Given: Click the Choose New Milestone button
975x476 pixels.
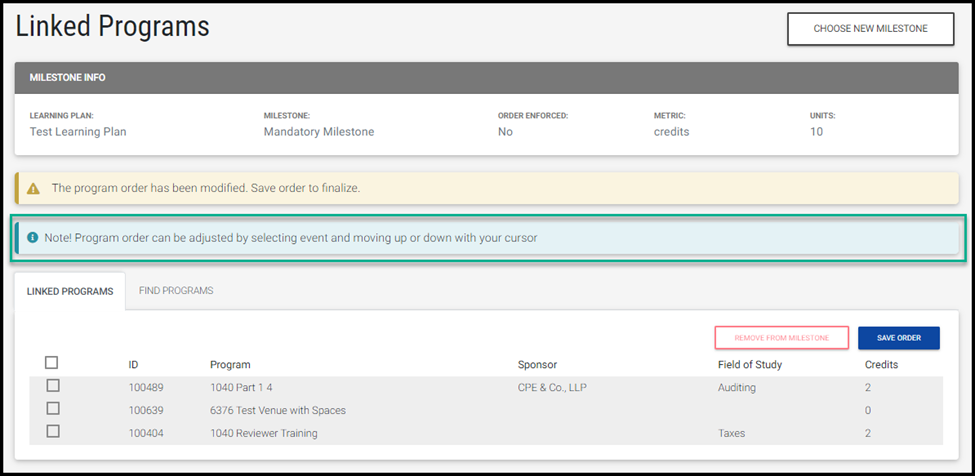Looking at the screenshot, I should (870, 29).
